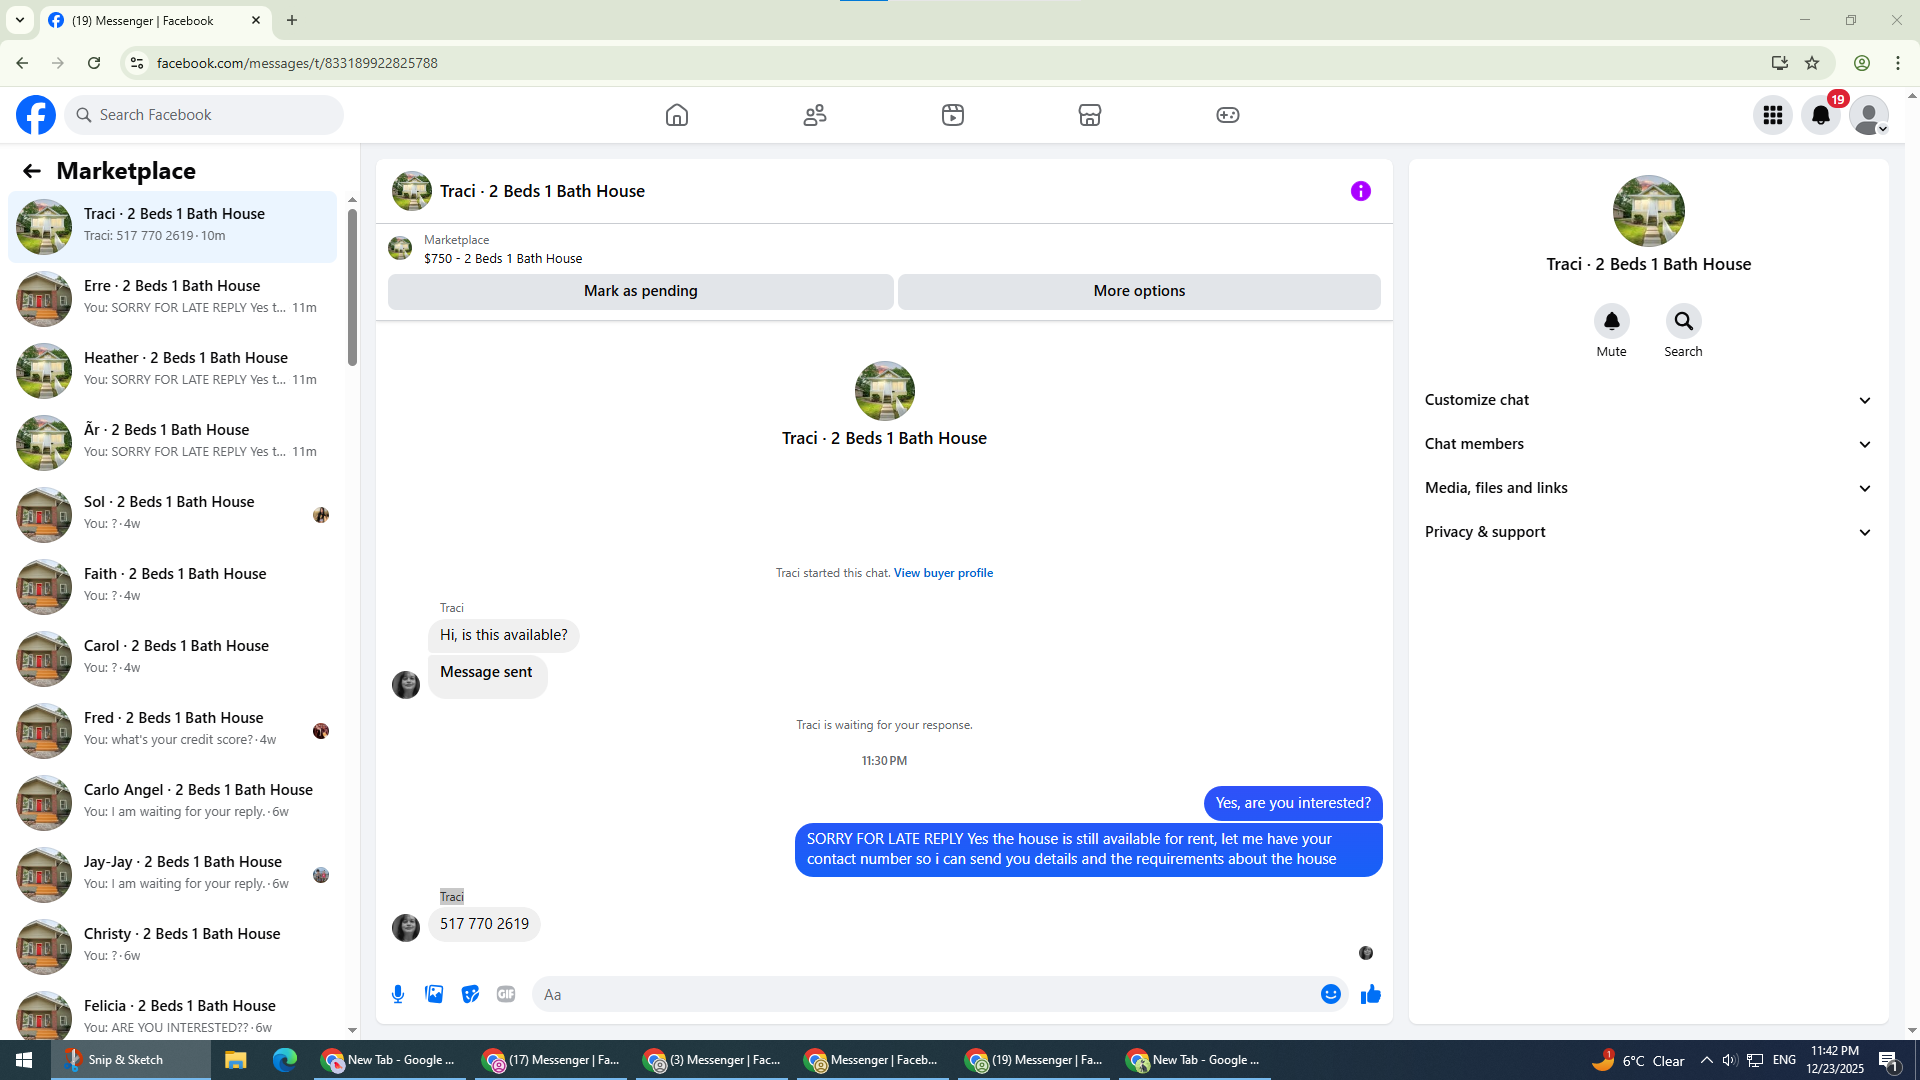The height and width of the screenshot is (1080, 1920).
Task: Toggle the conversation information panel
Action: (x=1360, y=191)
